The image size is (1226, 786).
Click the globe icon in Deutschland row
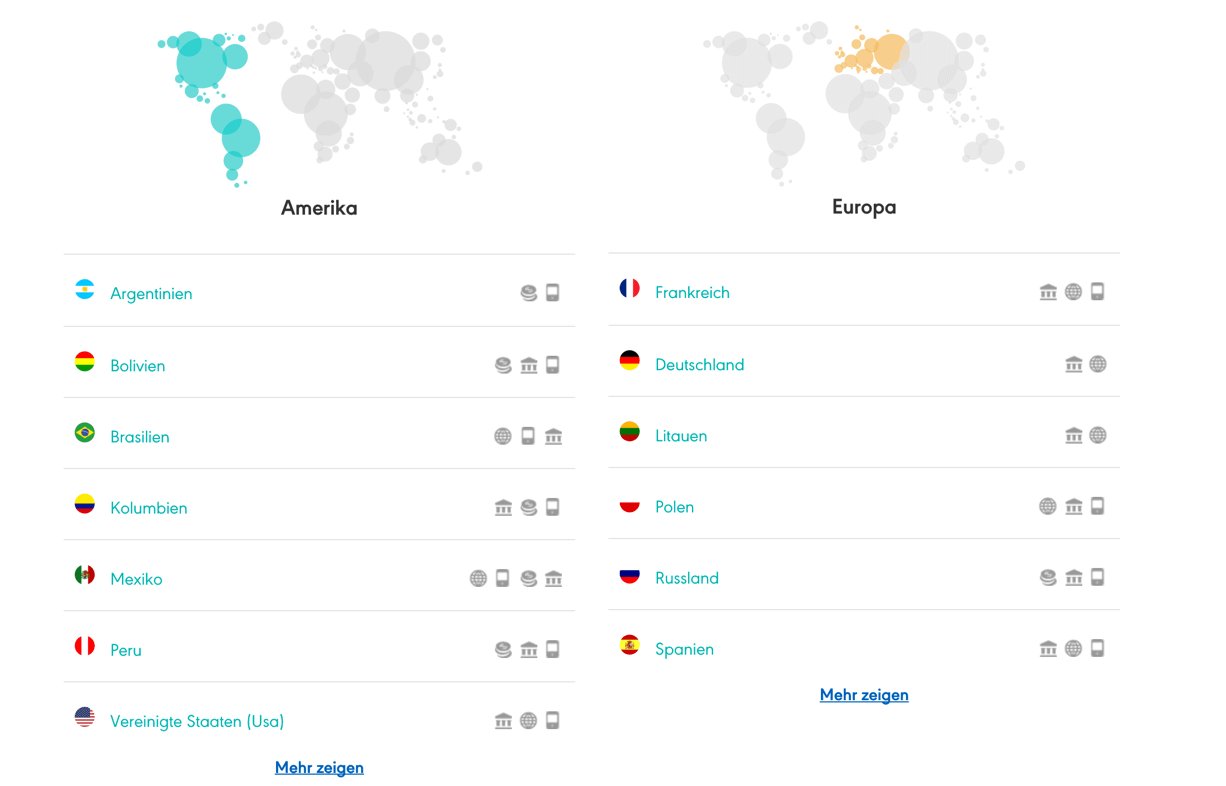click(1098, 365)
